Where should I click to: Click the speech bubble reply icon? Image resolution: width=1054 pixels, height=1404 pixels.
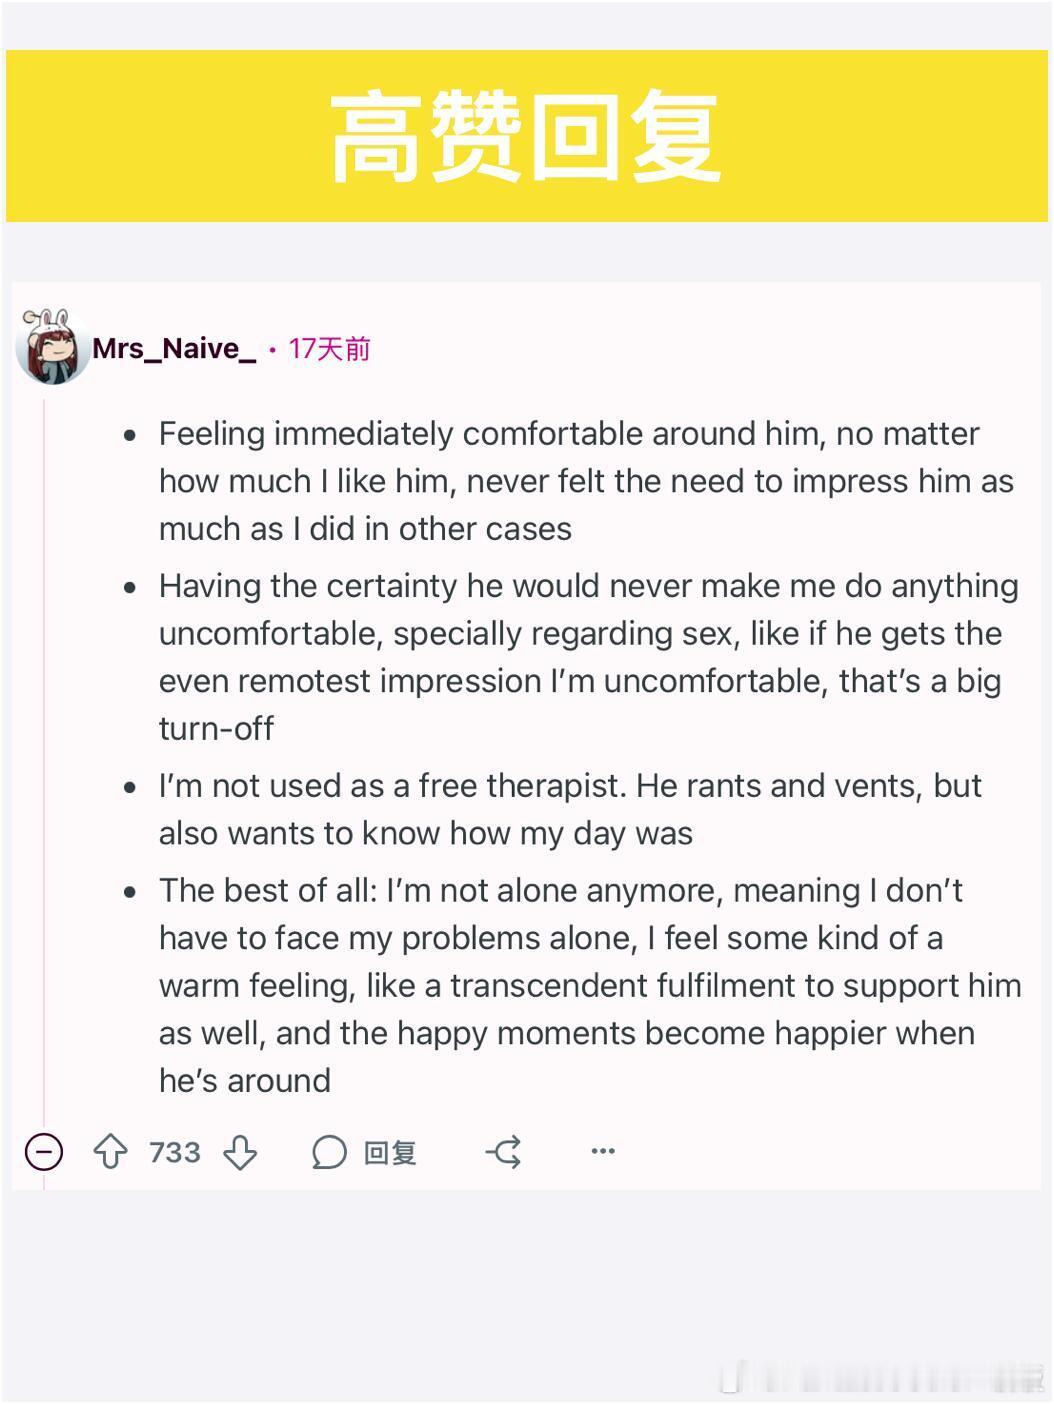tap(329, 1152)
